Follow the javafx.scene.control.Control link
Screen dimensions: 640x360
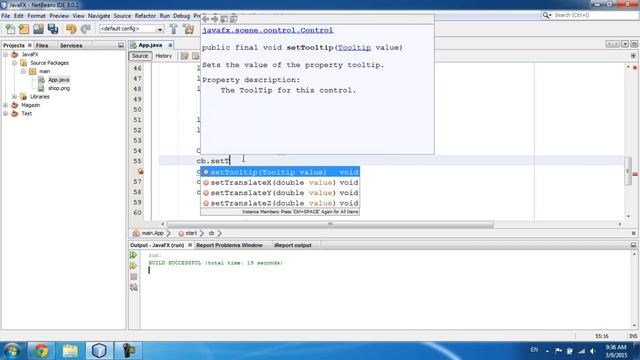click(268, 30)
